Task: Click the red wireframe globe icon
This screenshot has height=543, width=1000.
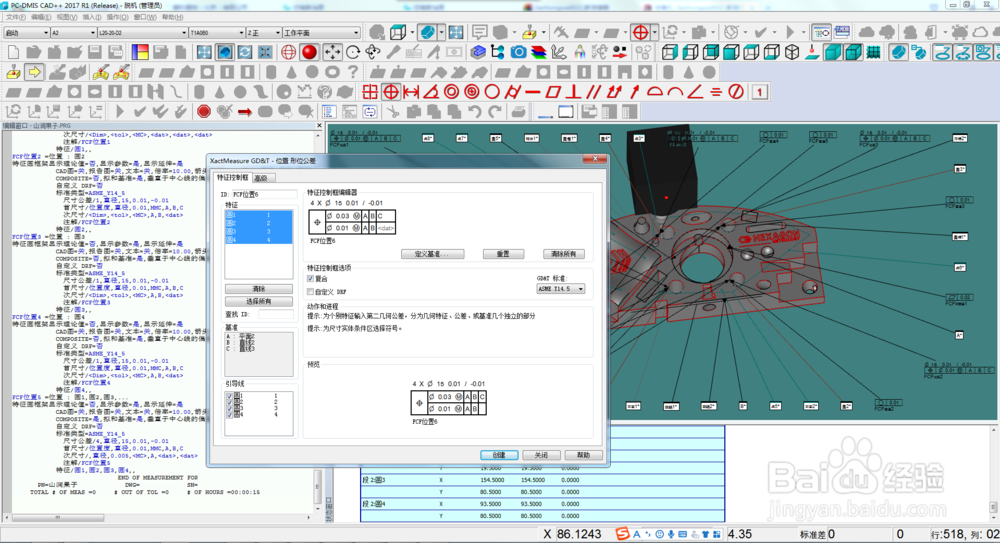Action: coord(288,52)
